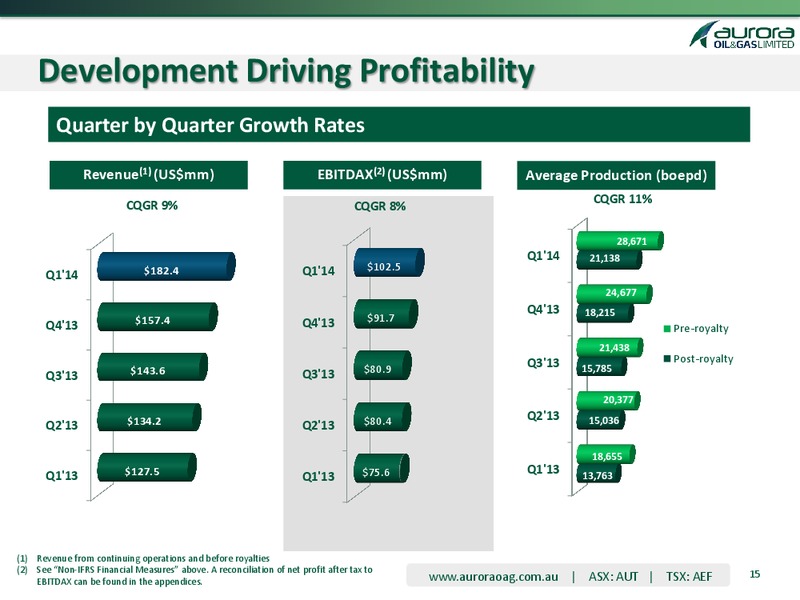Click the 18,215 production bar
This screenshot has width=800, height=600.
point(605,312)
